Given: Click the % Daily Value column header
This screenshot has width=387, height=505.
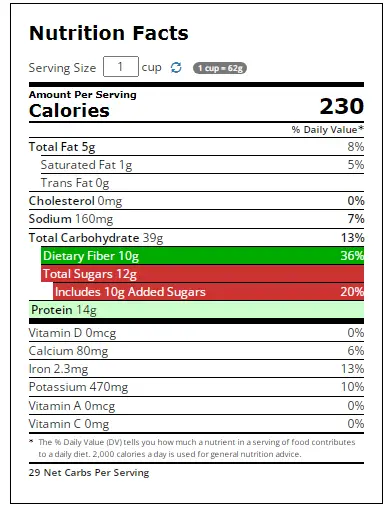Looking at the screenshot, I should tap(327, 129).
